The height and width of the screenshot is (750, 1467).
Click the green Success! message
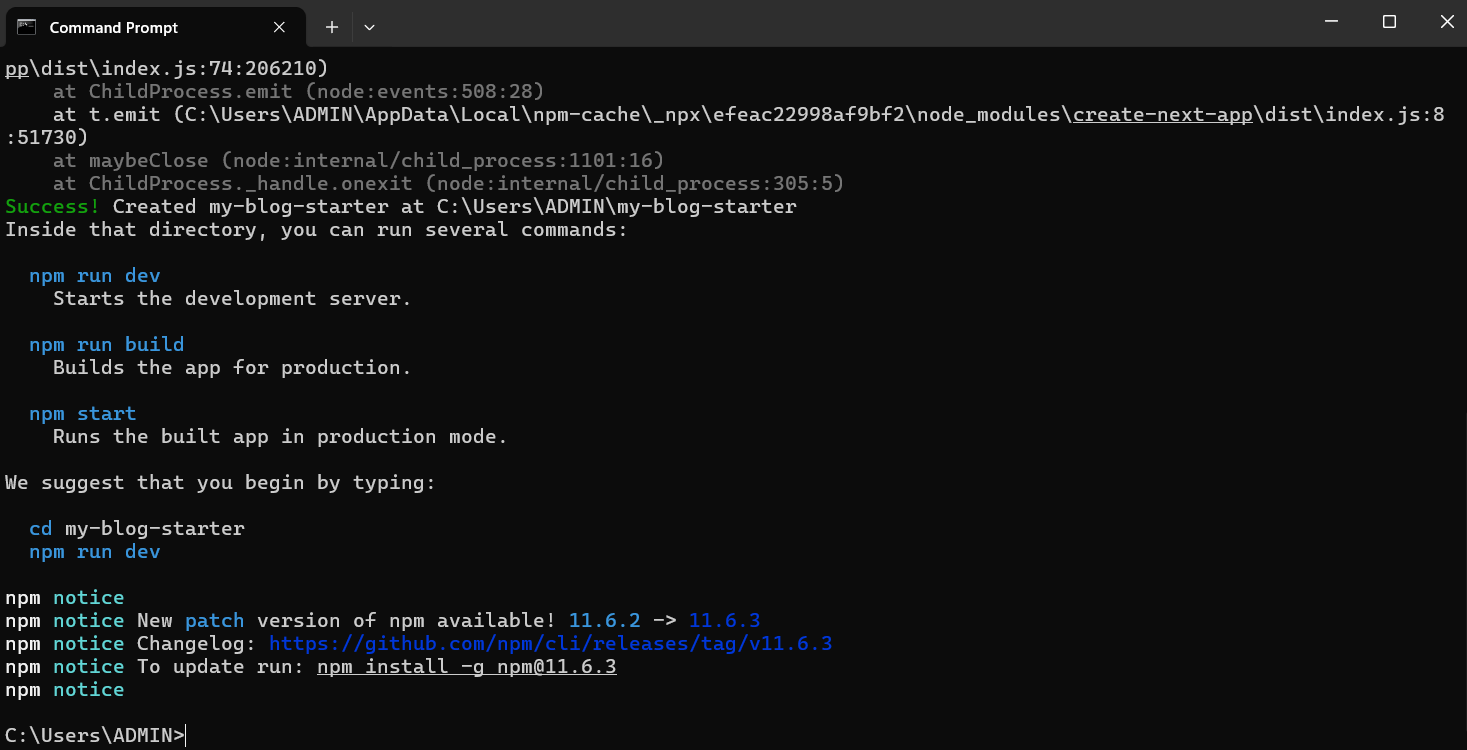click(52, 207)
